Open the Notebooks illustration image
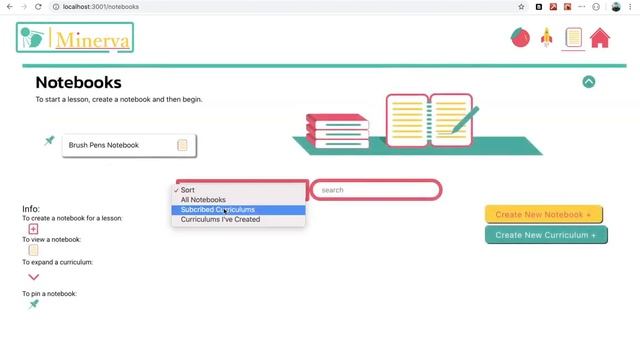The width and height of the screenshot is (640, 360). tap(418, 124)
